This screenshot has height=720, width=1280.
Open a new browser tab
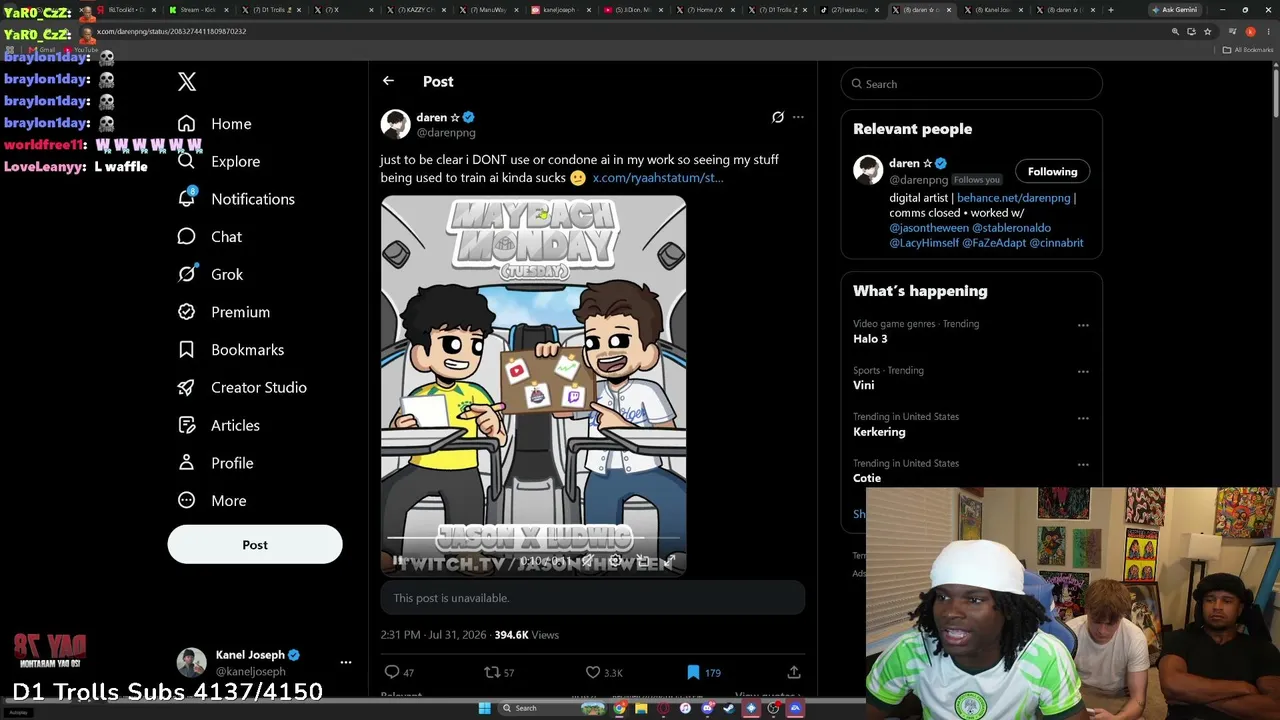pos(1110,10)
